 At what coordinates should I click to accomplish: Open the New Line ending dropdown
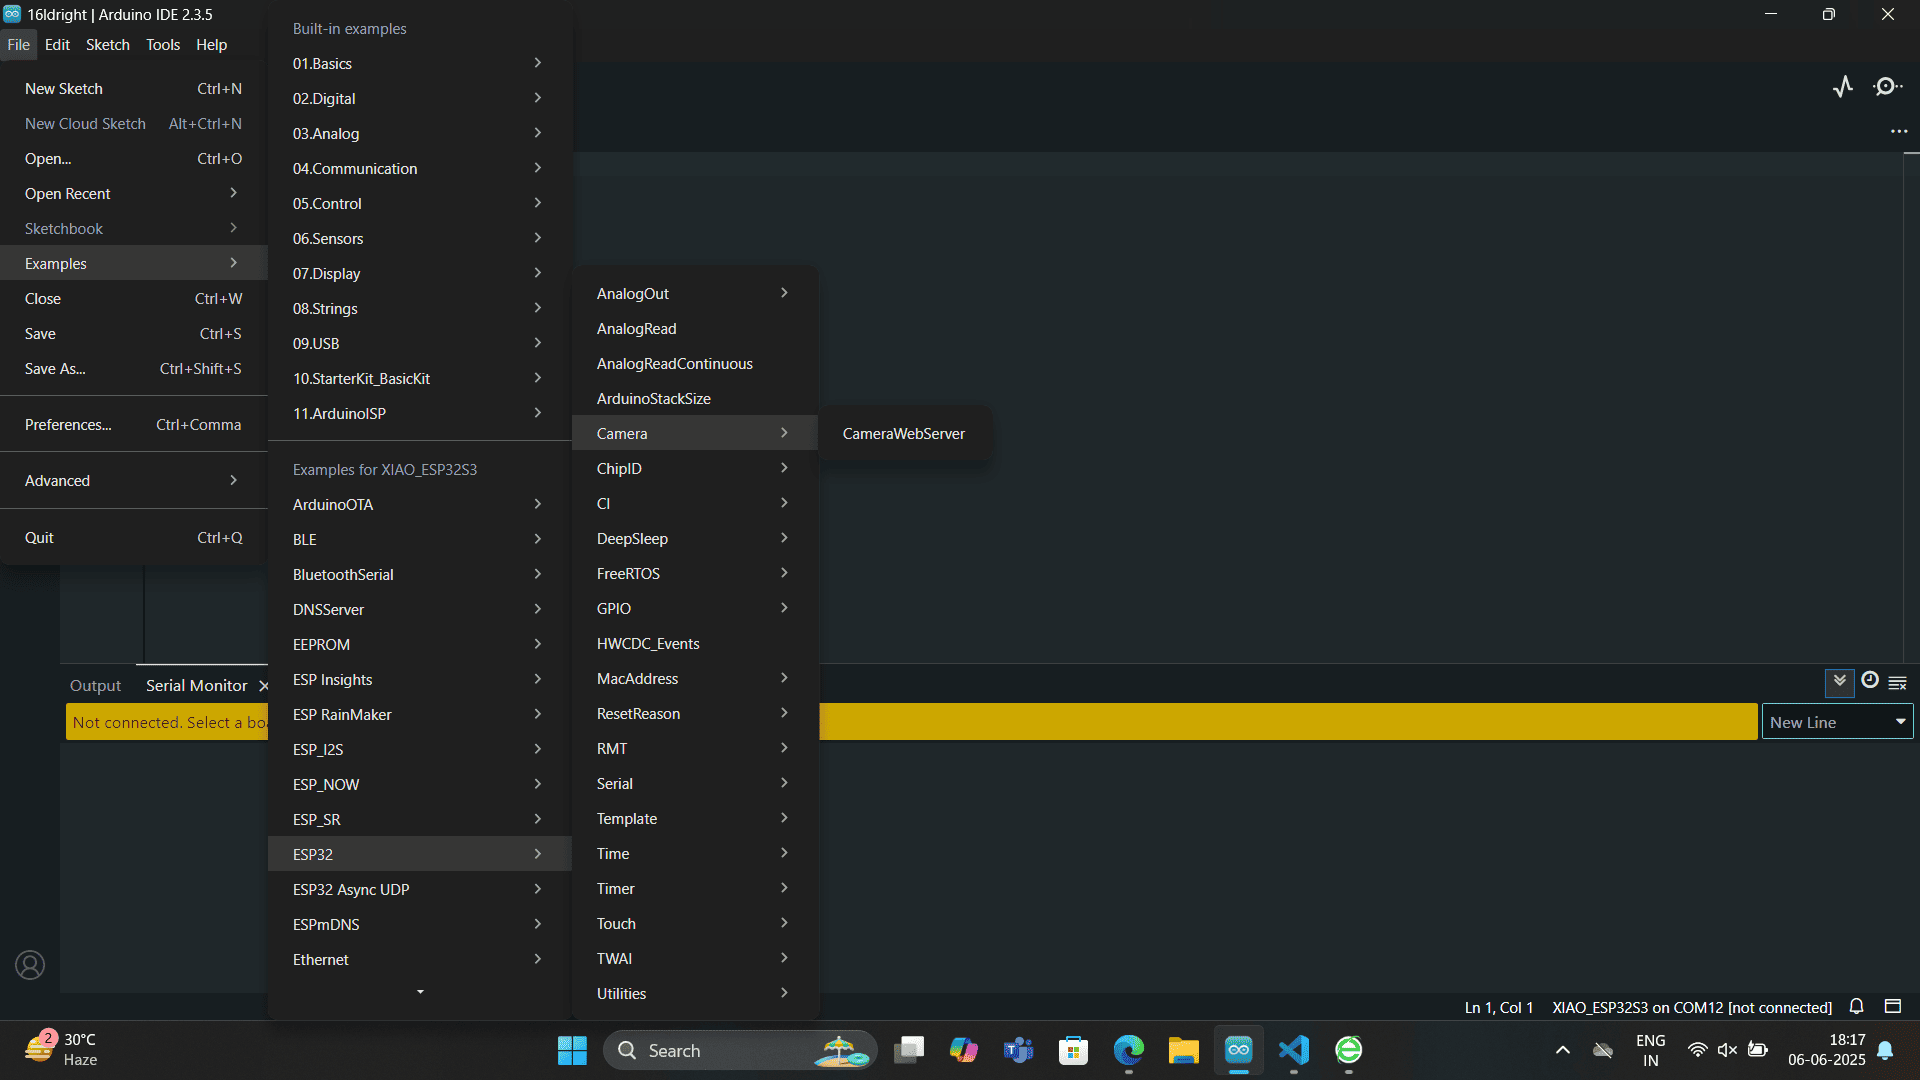[1837, 722]
